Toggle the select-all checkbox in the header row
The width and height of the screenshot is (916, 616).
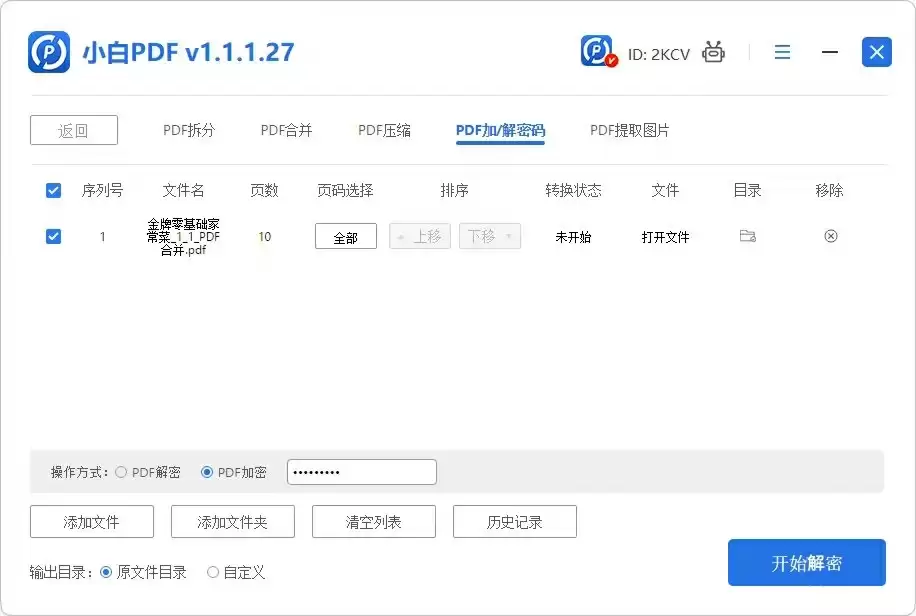pyautogui.click(x=53, y=190)
